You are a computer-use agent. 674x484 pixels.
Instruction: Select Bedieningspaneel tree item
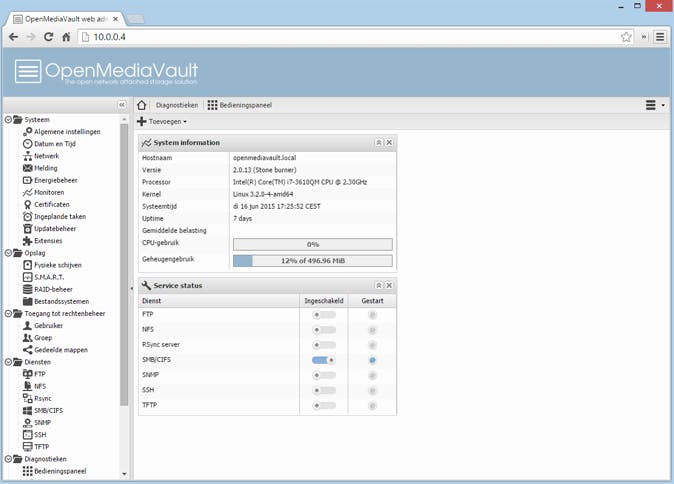click(60, 471)
